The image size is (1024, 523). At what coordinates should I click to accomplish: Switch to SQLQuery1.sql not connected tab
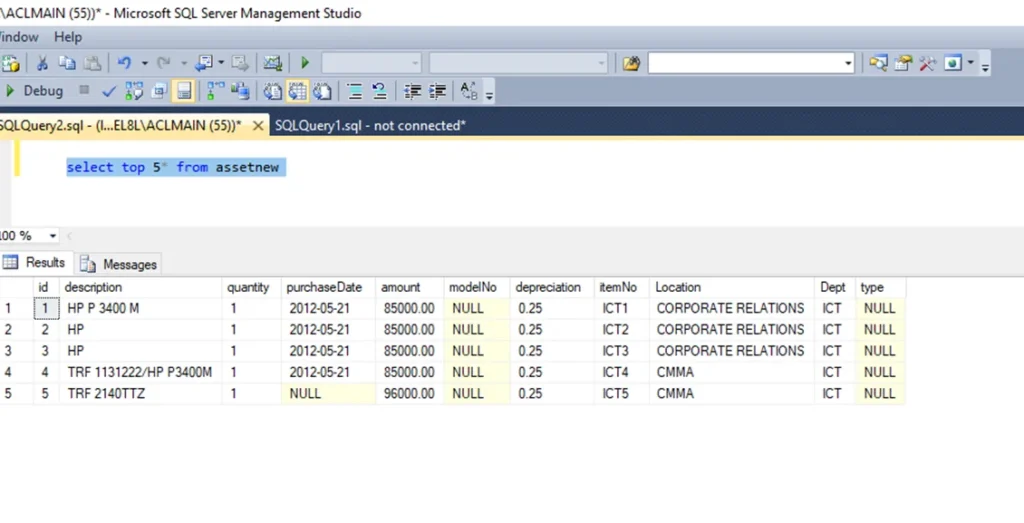click(370, 125)
